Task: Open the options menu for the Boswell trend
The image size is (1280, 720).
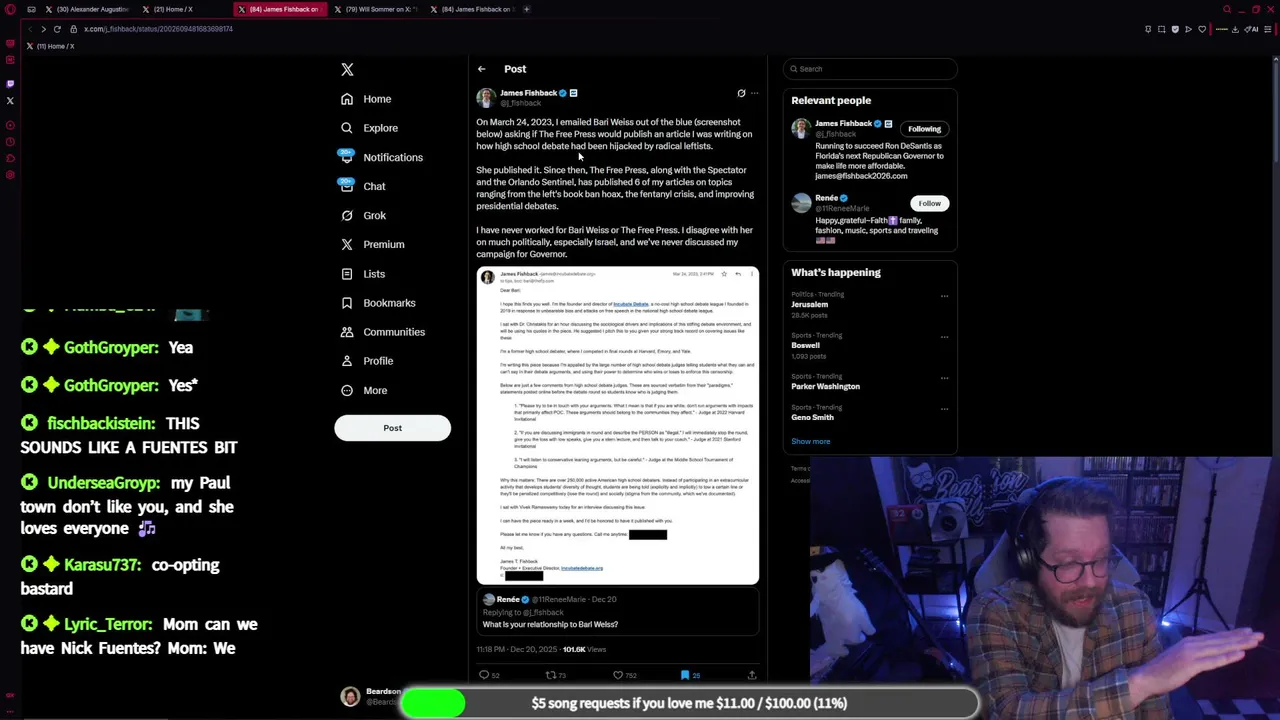Action: click(x=944, y=337)
